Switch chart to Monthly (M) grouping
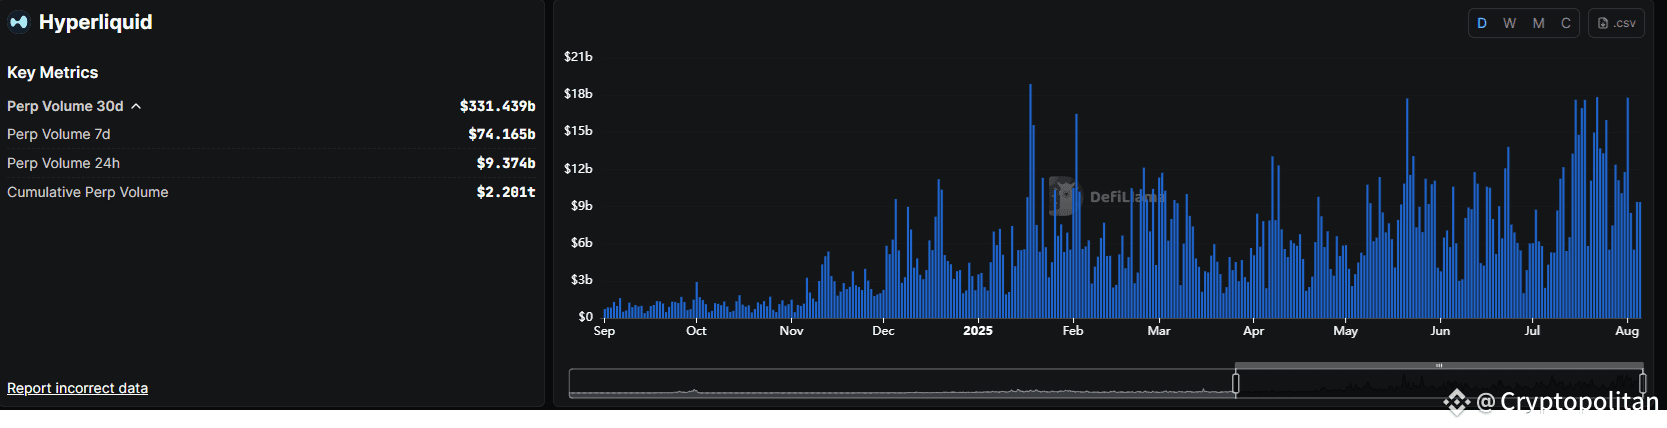 (1538, 23)
